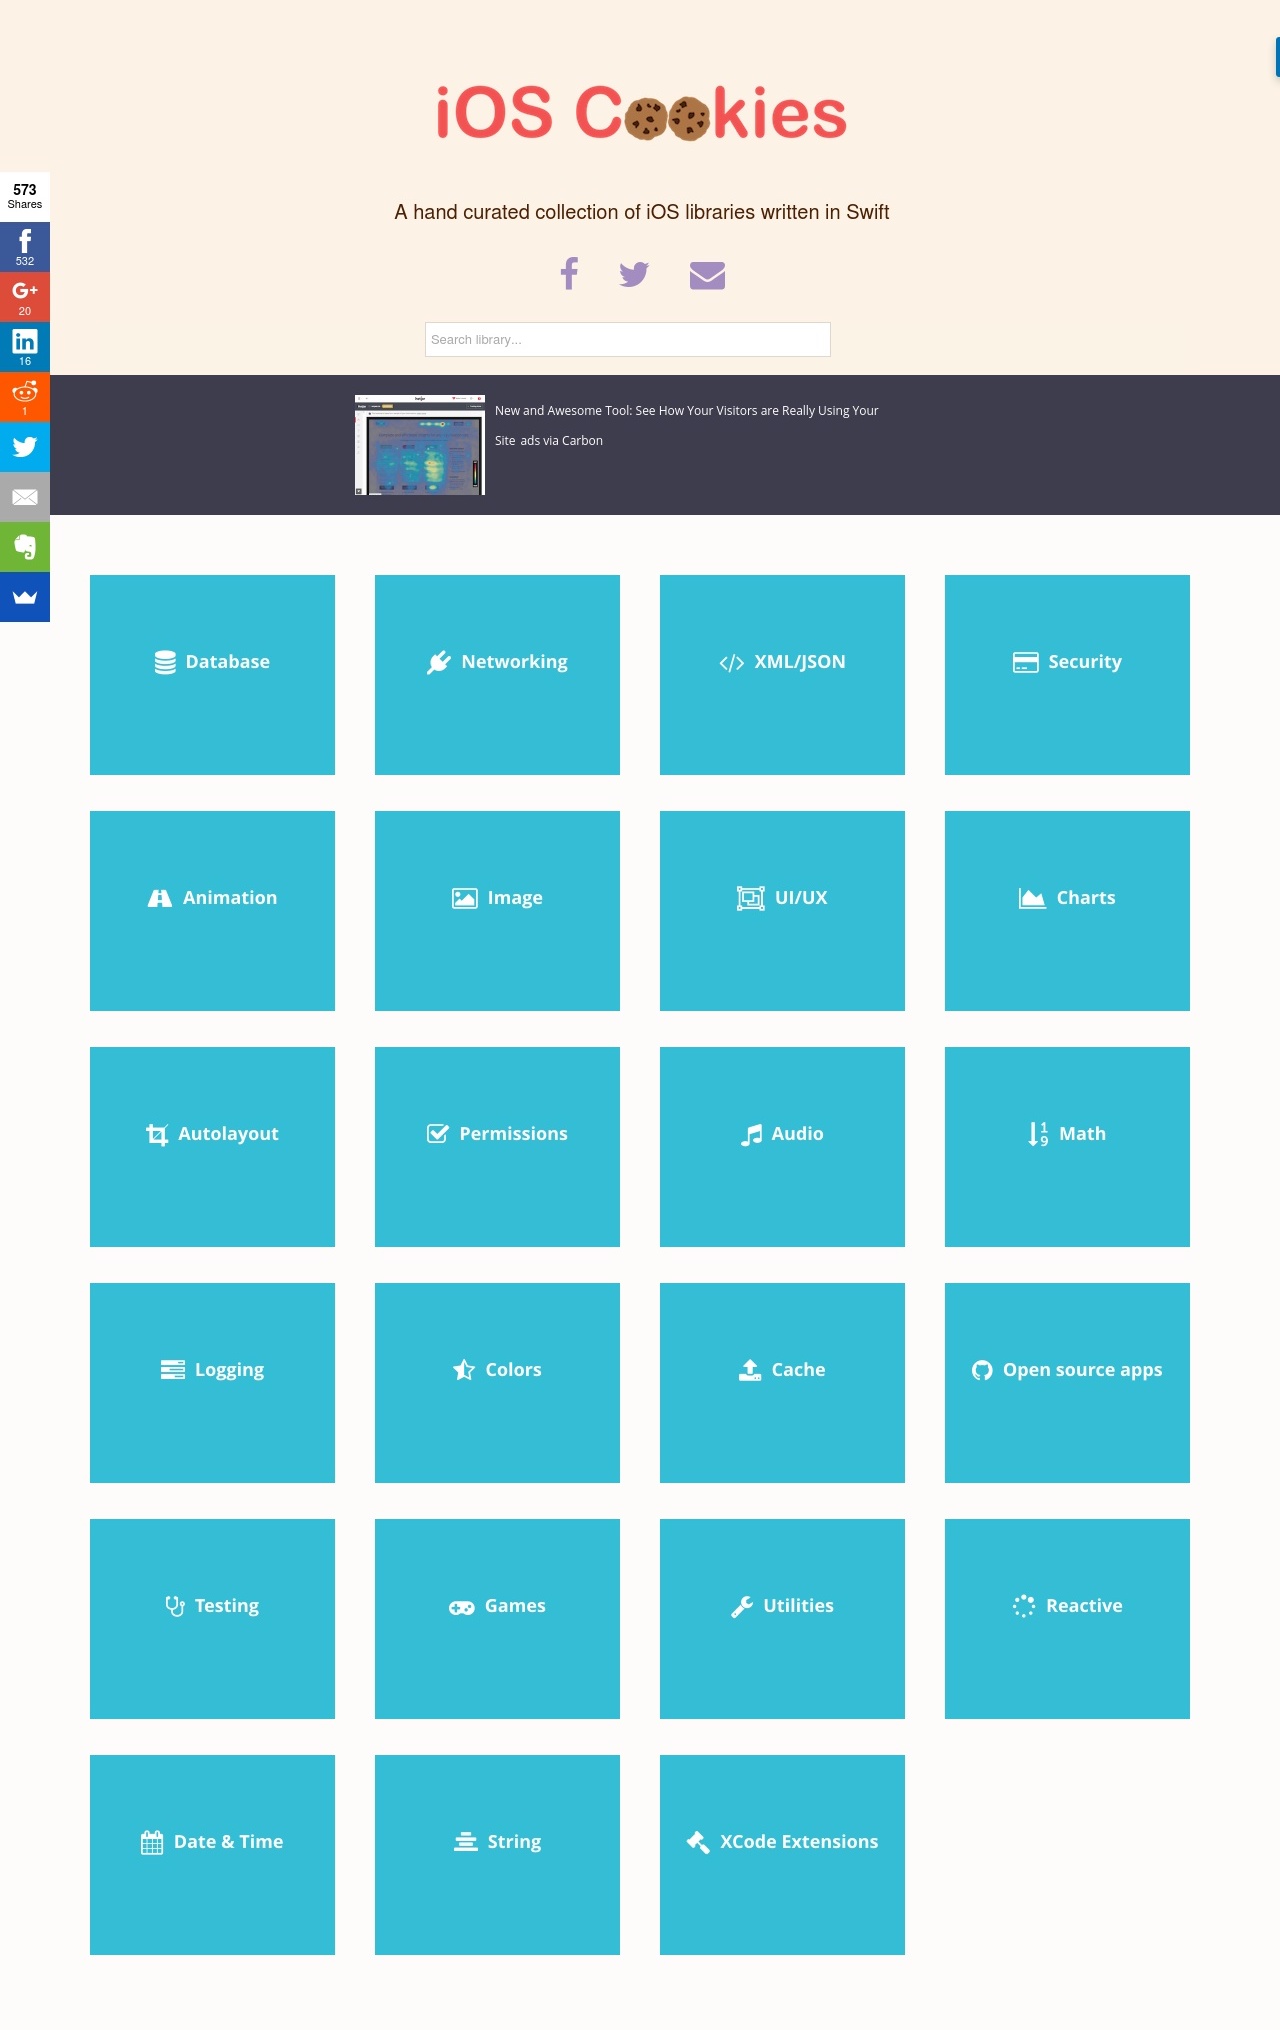Share on Facebook from the left share bar
This screenshot has width=1280, height=2030.
click(25, 247)
